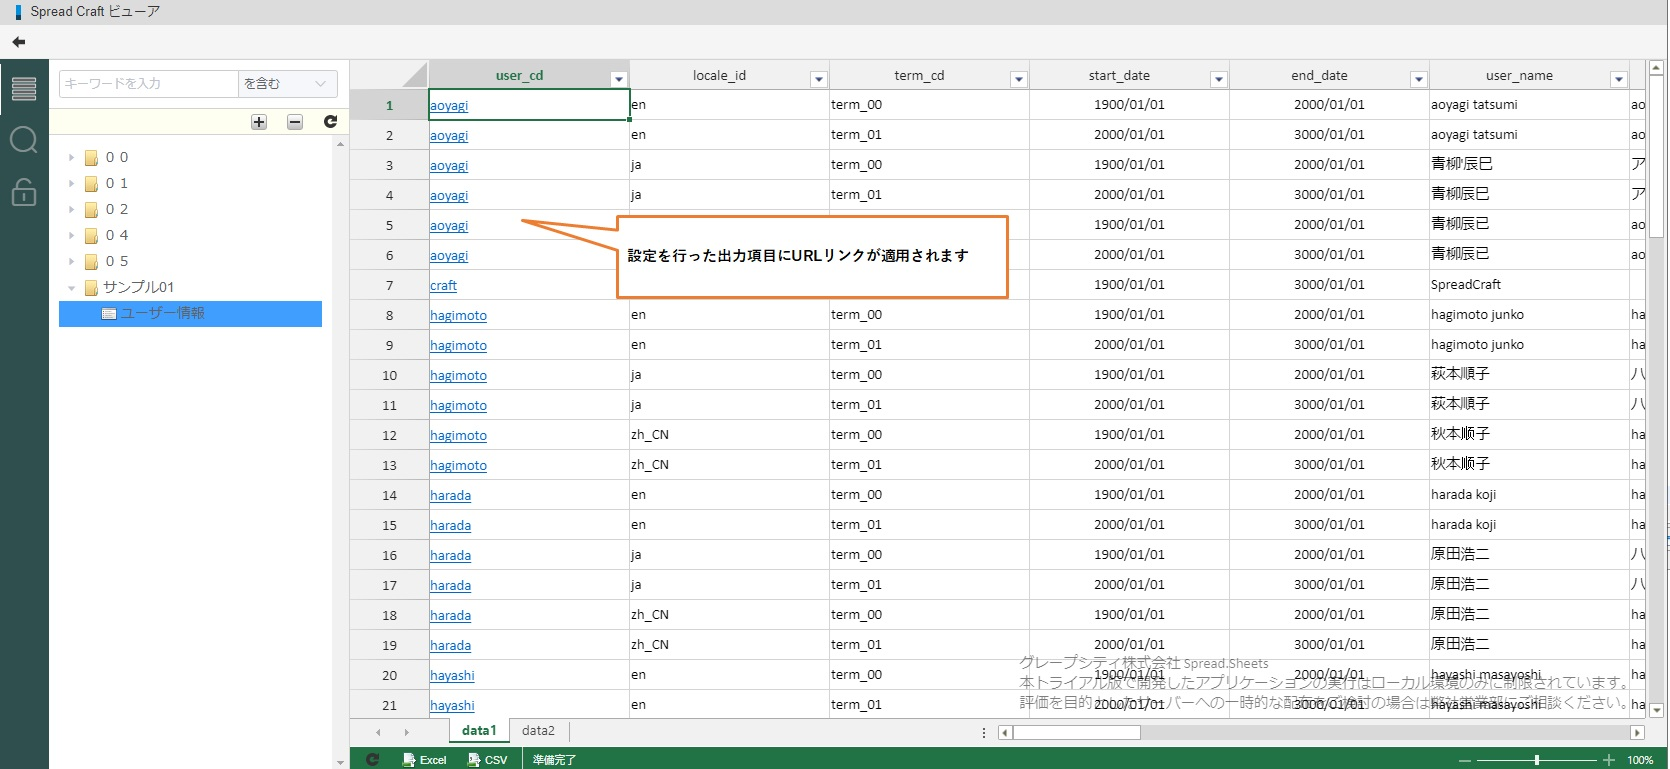Refresh the folder tree
Image resolution: width=1670 pixels, height=769 pixels.
coord(330,122)
